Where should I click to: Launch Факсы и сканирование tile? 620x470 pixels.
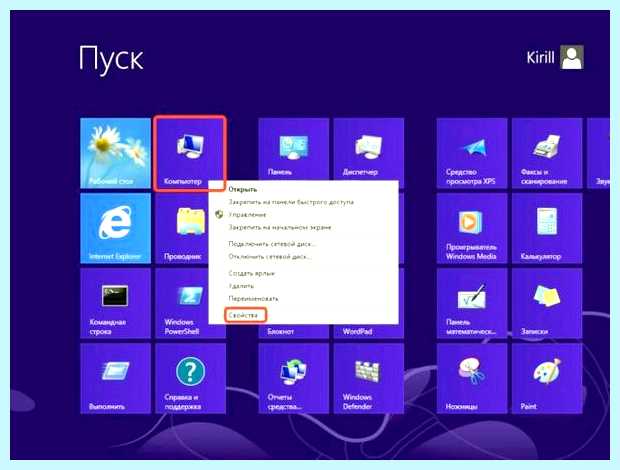547,153
